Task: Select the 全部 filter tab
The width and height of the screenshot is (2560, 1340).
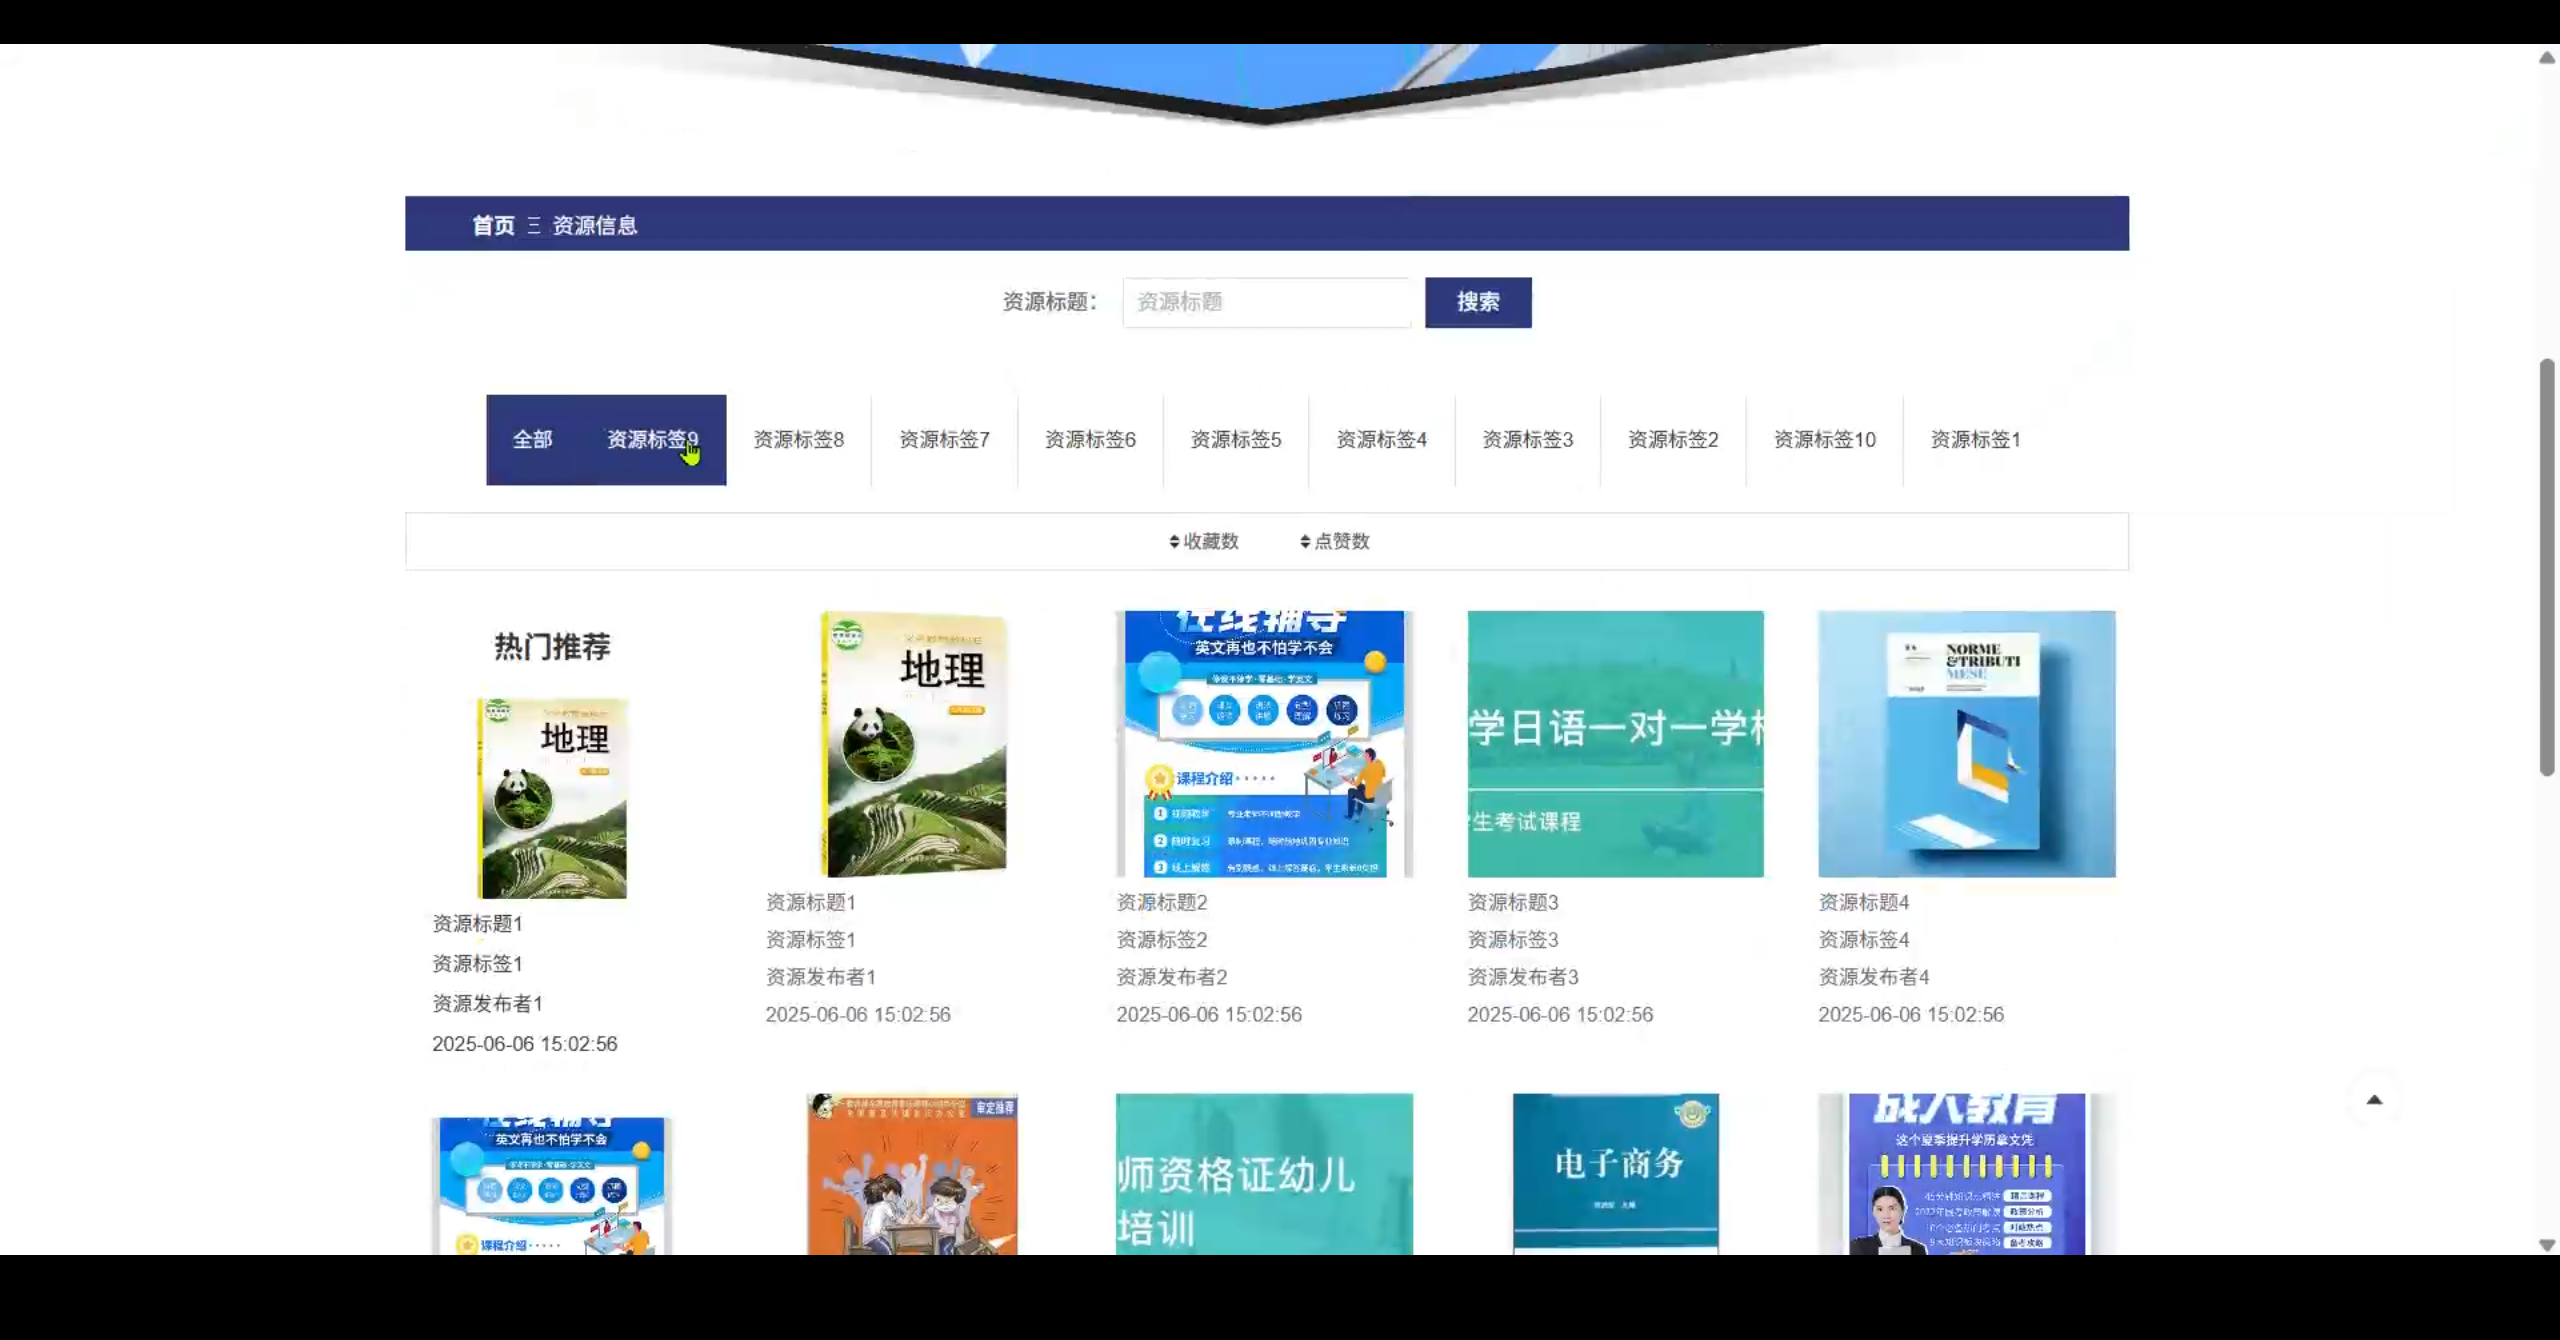Action: point(533,440)
